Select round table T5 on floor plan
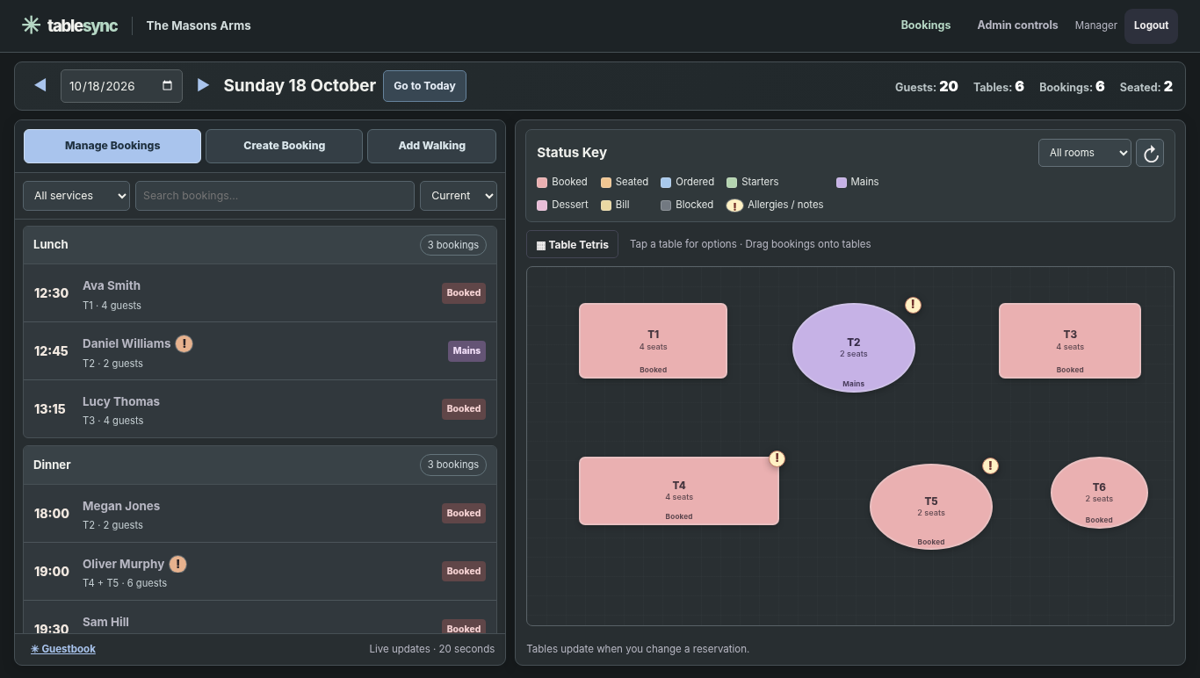 click(x=931, y=507)
